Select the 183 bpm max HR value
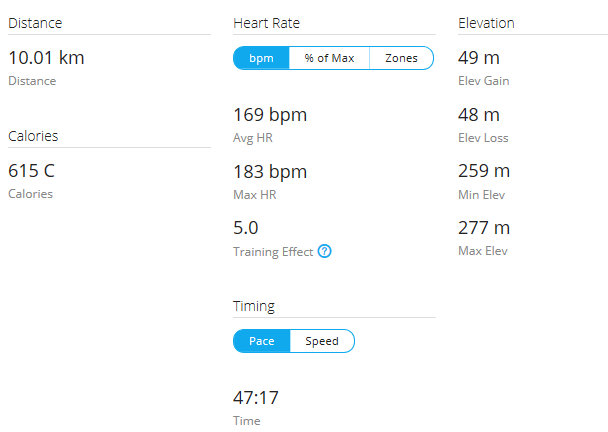Image resolution: width=608 pixels, height=432 pixels. (270, 172)
